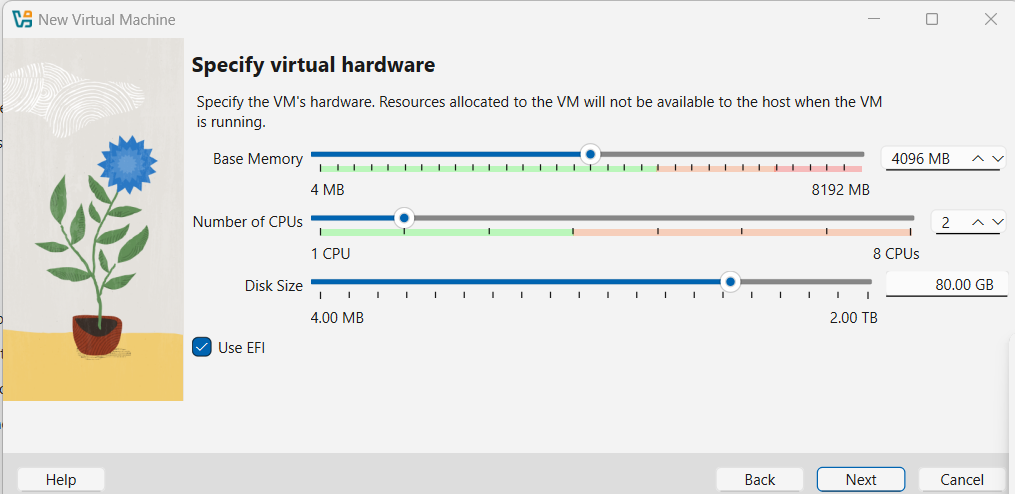
Task: Uncheck the Use EFI checkbox
Action: point(202,348)
